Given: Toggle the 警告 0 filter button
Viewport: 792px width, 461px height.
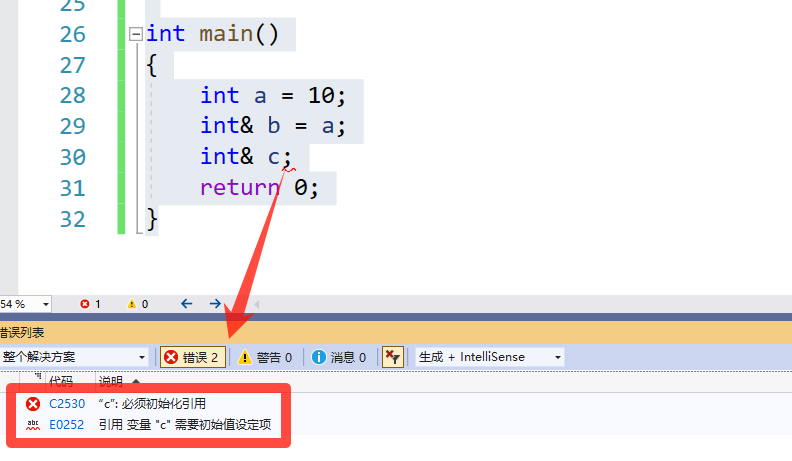Looking at the screenshot, I should [x=265, y=357].
